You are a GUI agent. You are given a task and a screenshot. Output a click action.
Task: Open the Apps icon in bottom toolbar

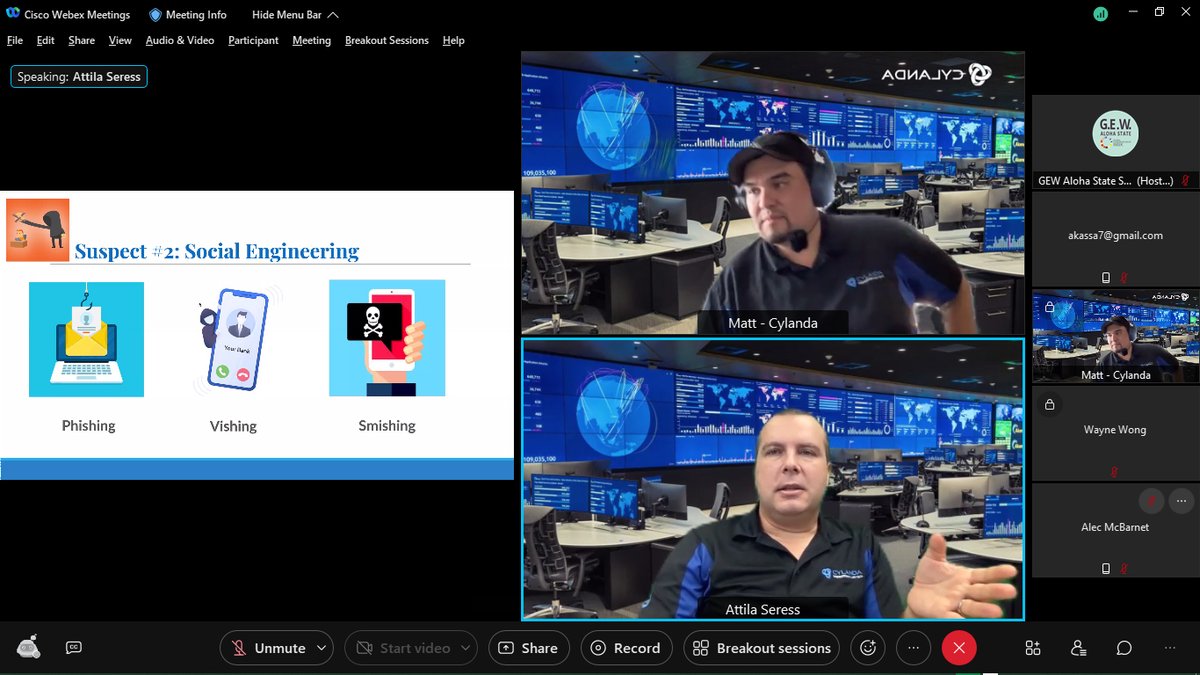1033,648
